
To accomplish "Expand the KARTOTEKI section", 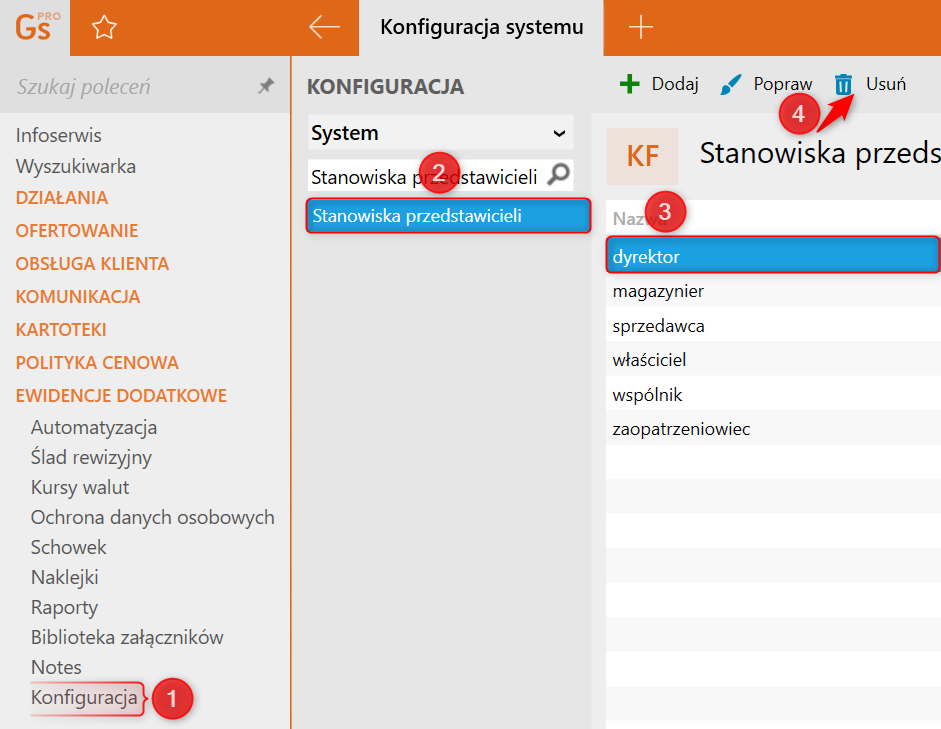I will pos(61,330).
